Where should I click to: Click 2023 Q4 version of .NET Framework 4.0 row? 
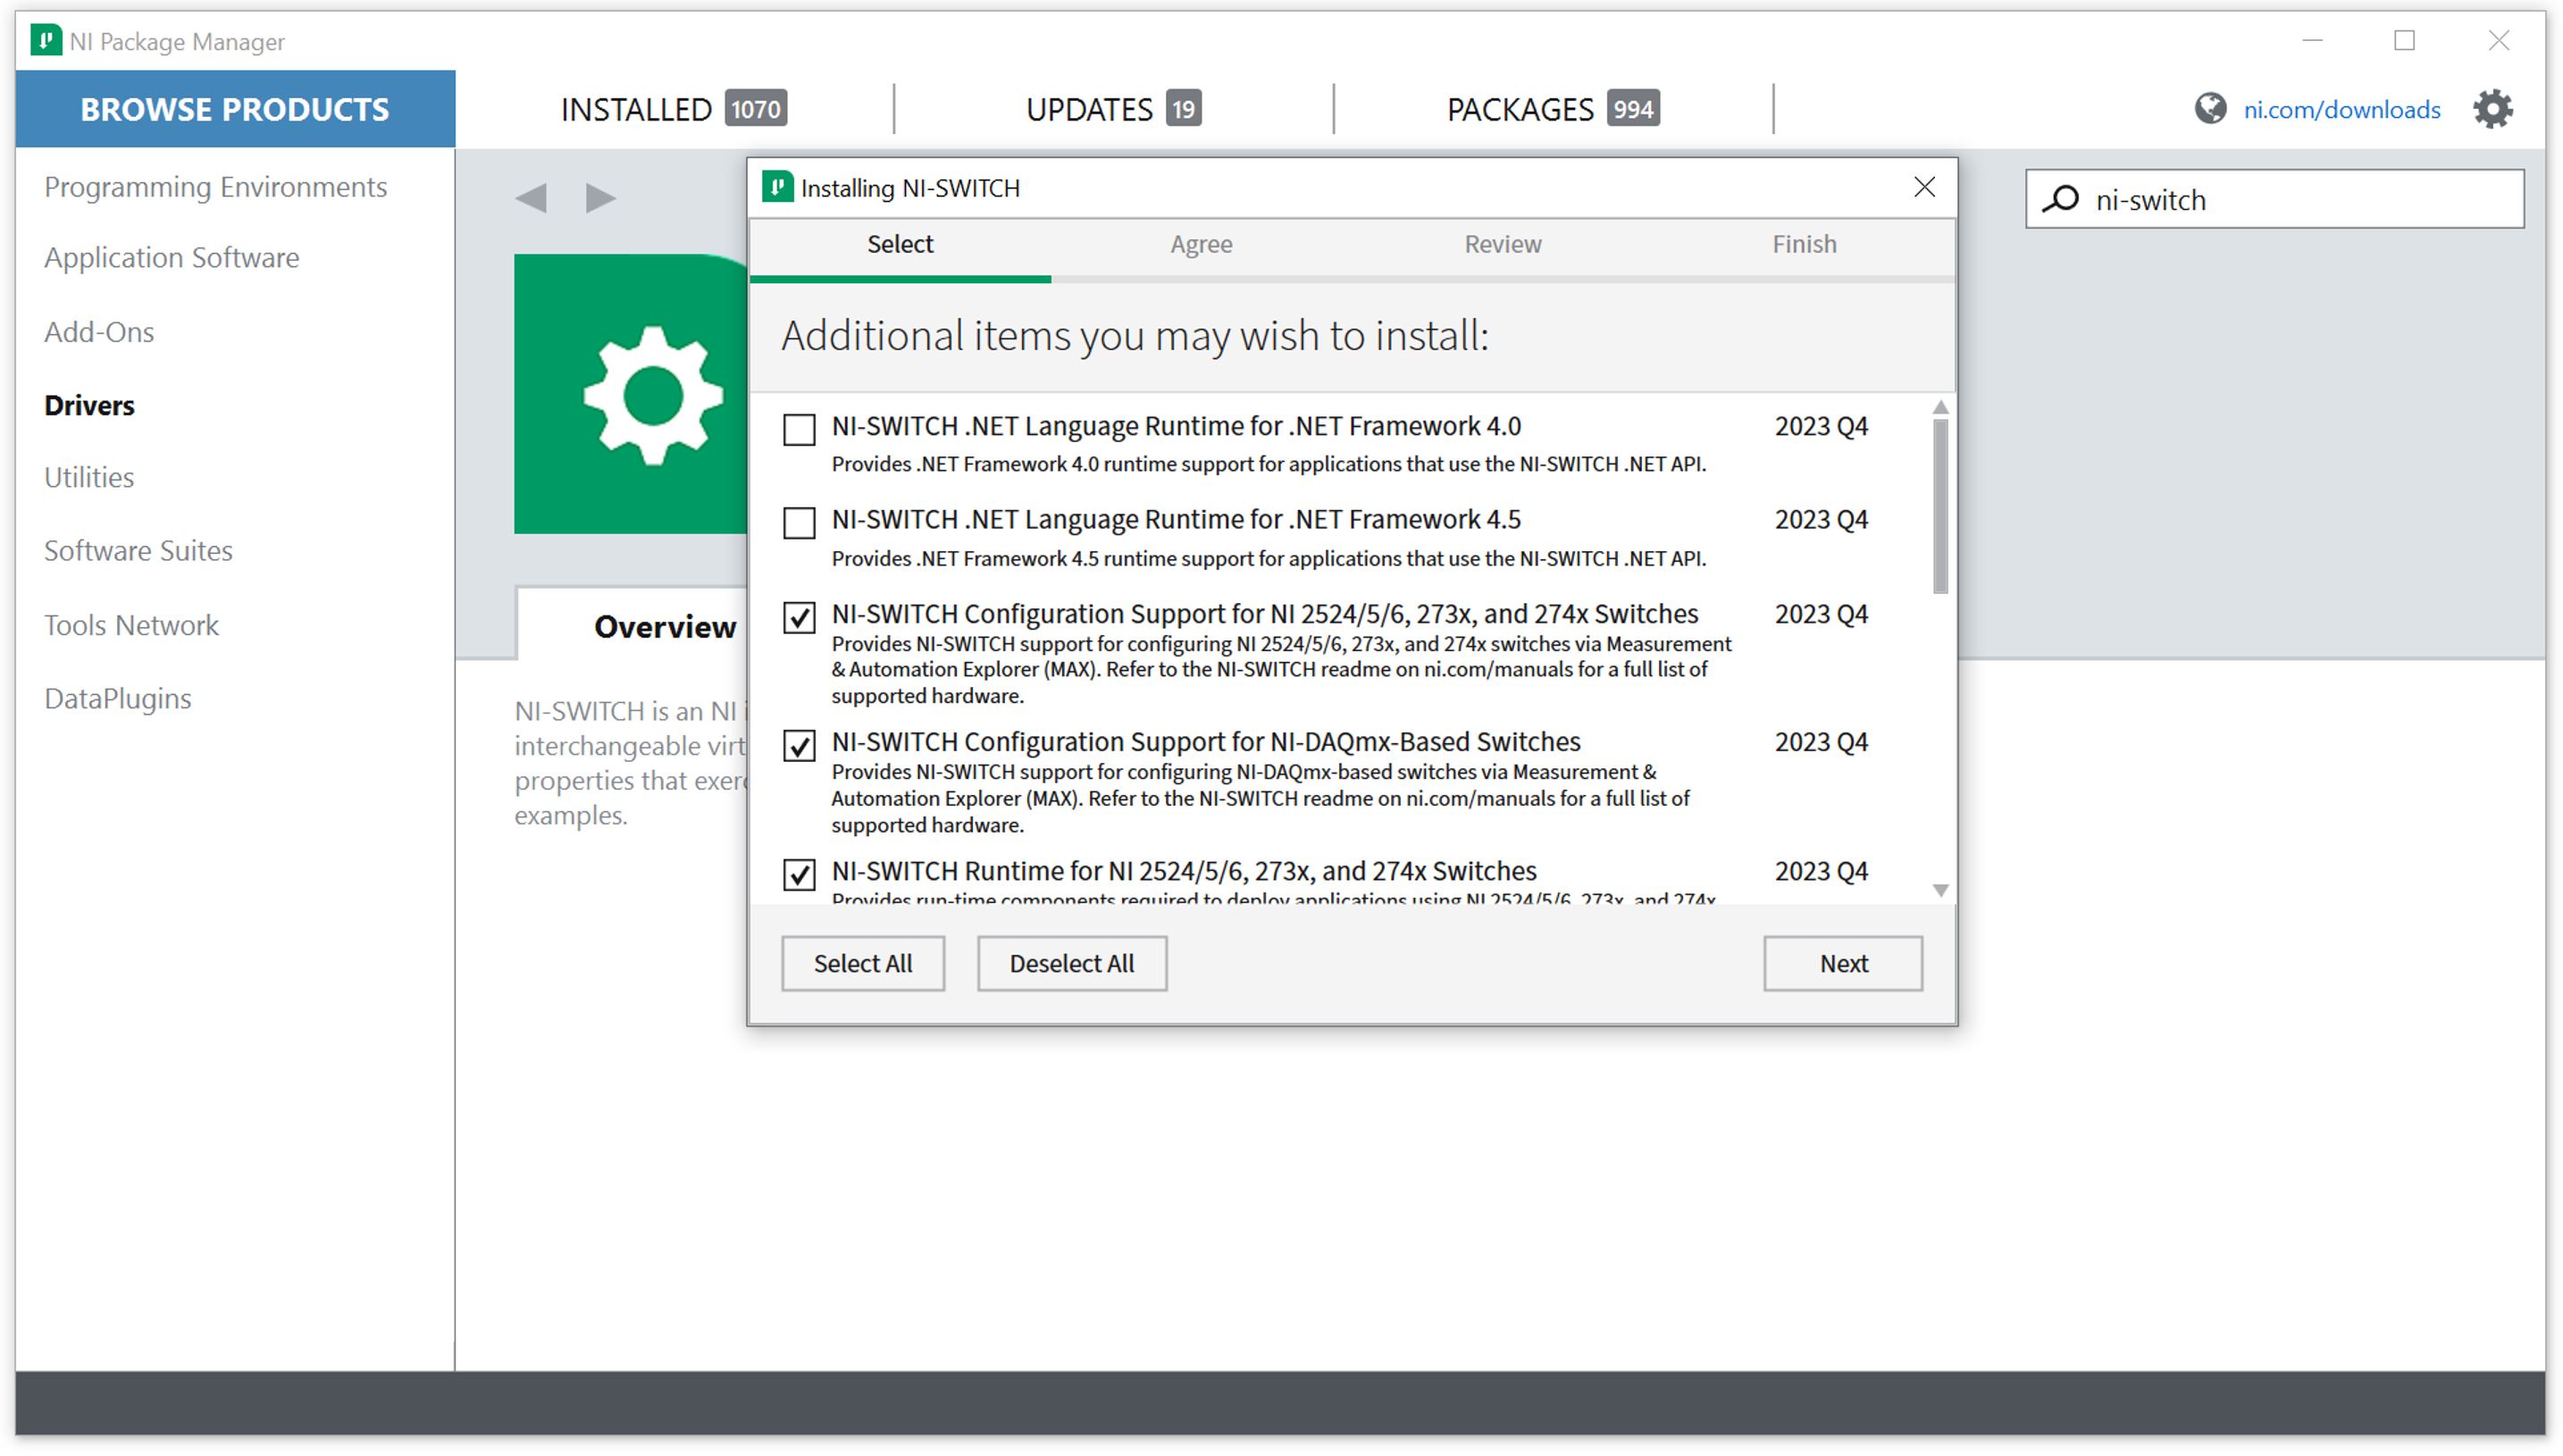click(1821, 426)
